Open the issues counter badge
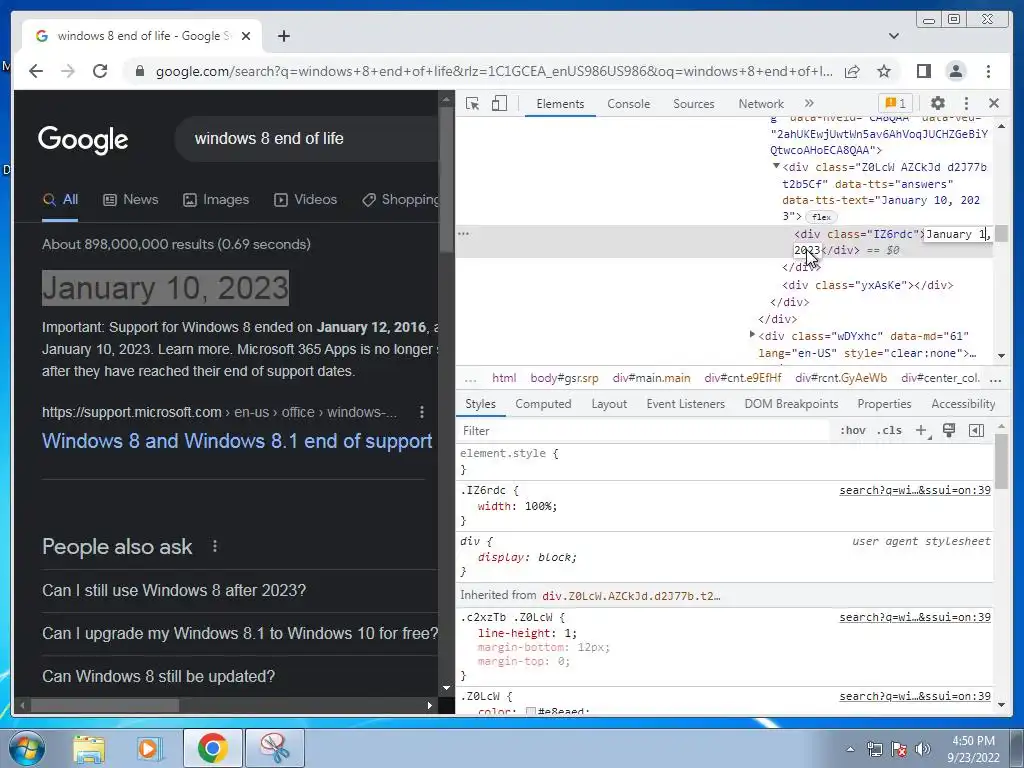 [x=896, y=103]
